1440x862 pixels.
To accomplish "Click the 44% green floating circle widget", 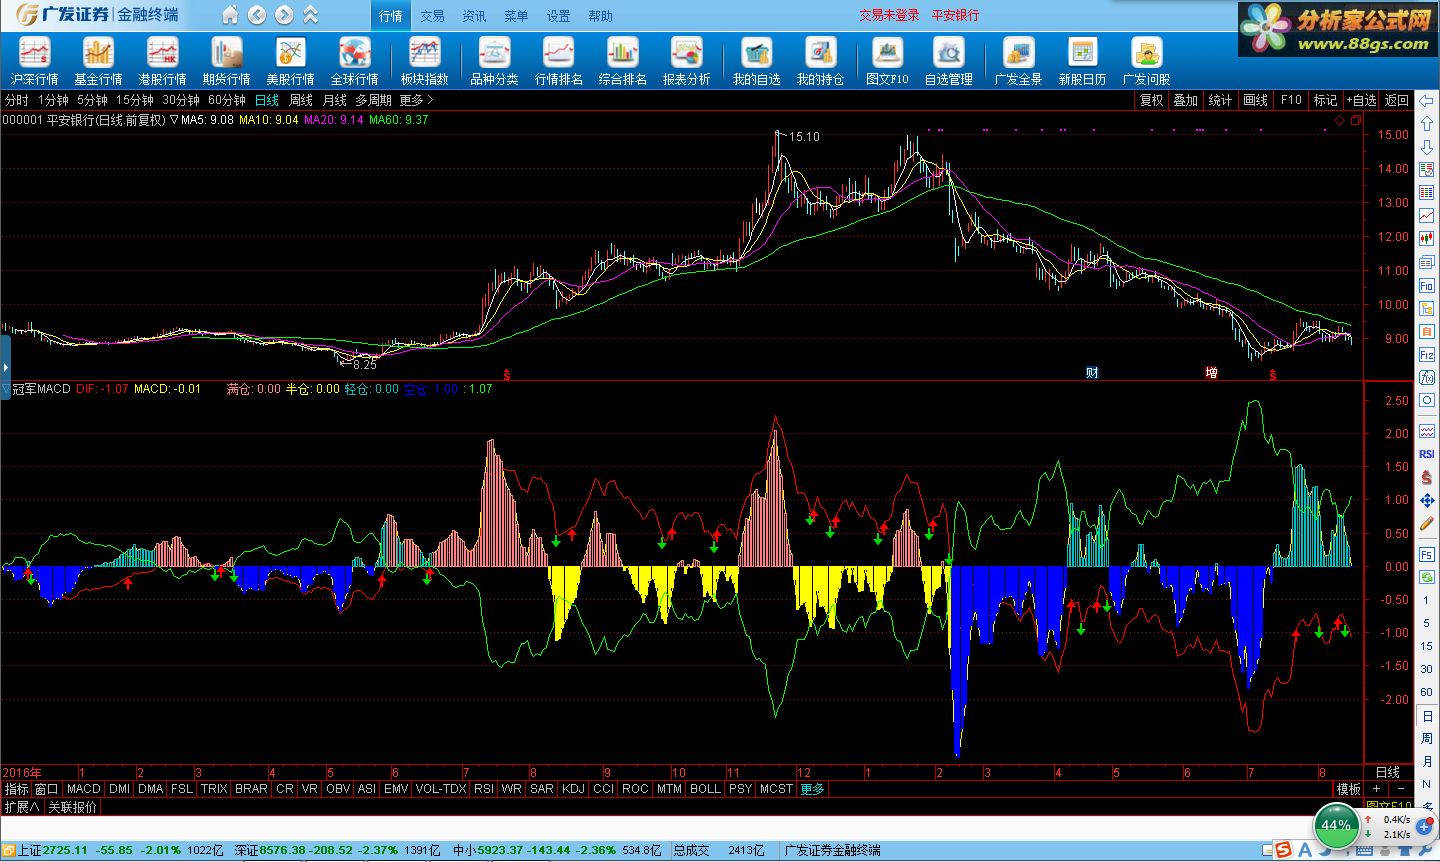I will [x=1335, y=826].
